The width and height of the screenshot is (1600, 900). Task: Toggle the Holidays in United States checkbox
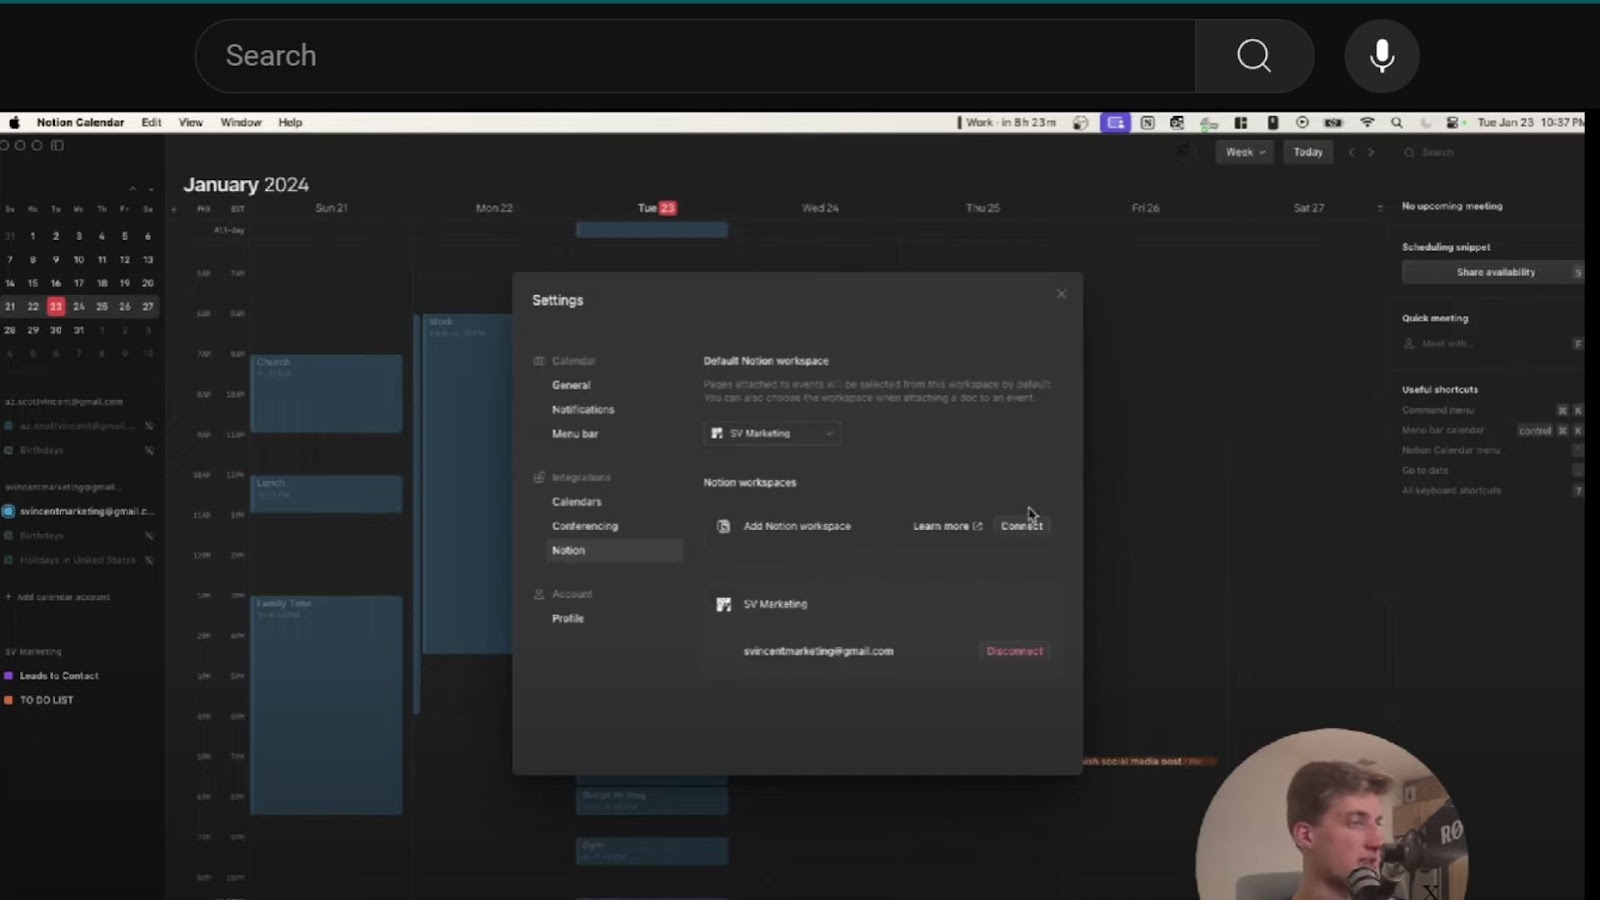pos(8,560)
